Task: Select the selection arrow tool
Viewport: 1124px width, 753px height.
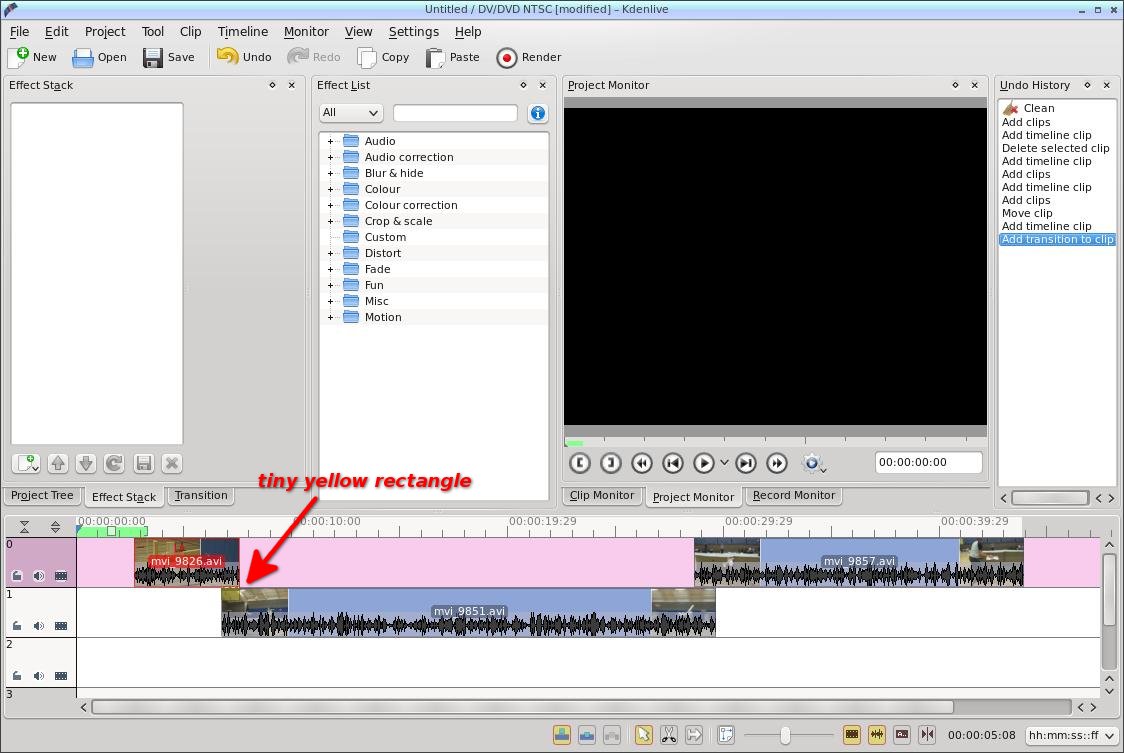Action: pyautogui.click(x=643, y=734)
